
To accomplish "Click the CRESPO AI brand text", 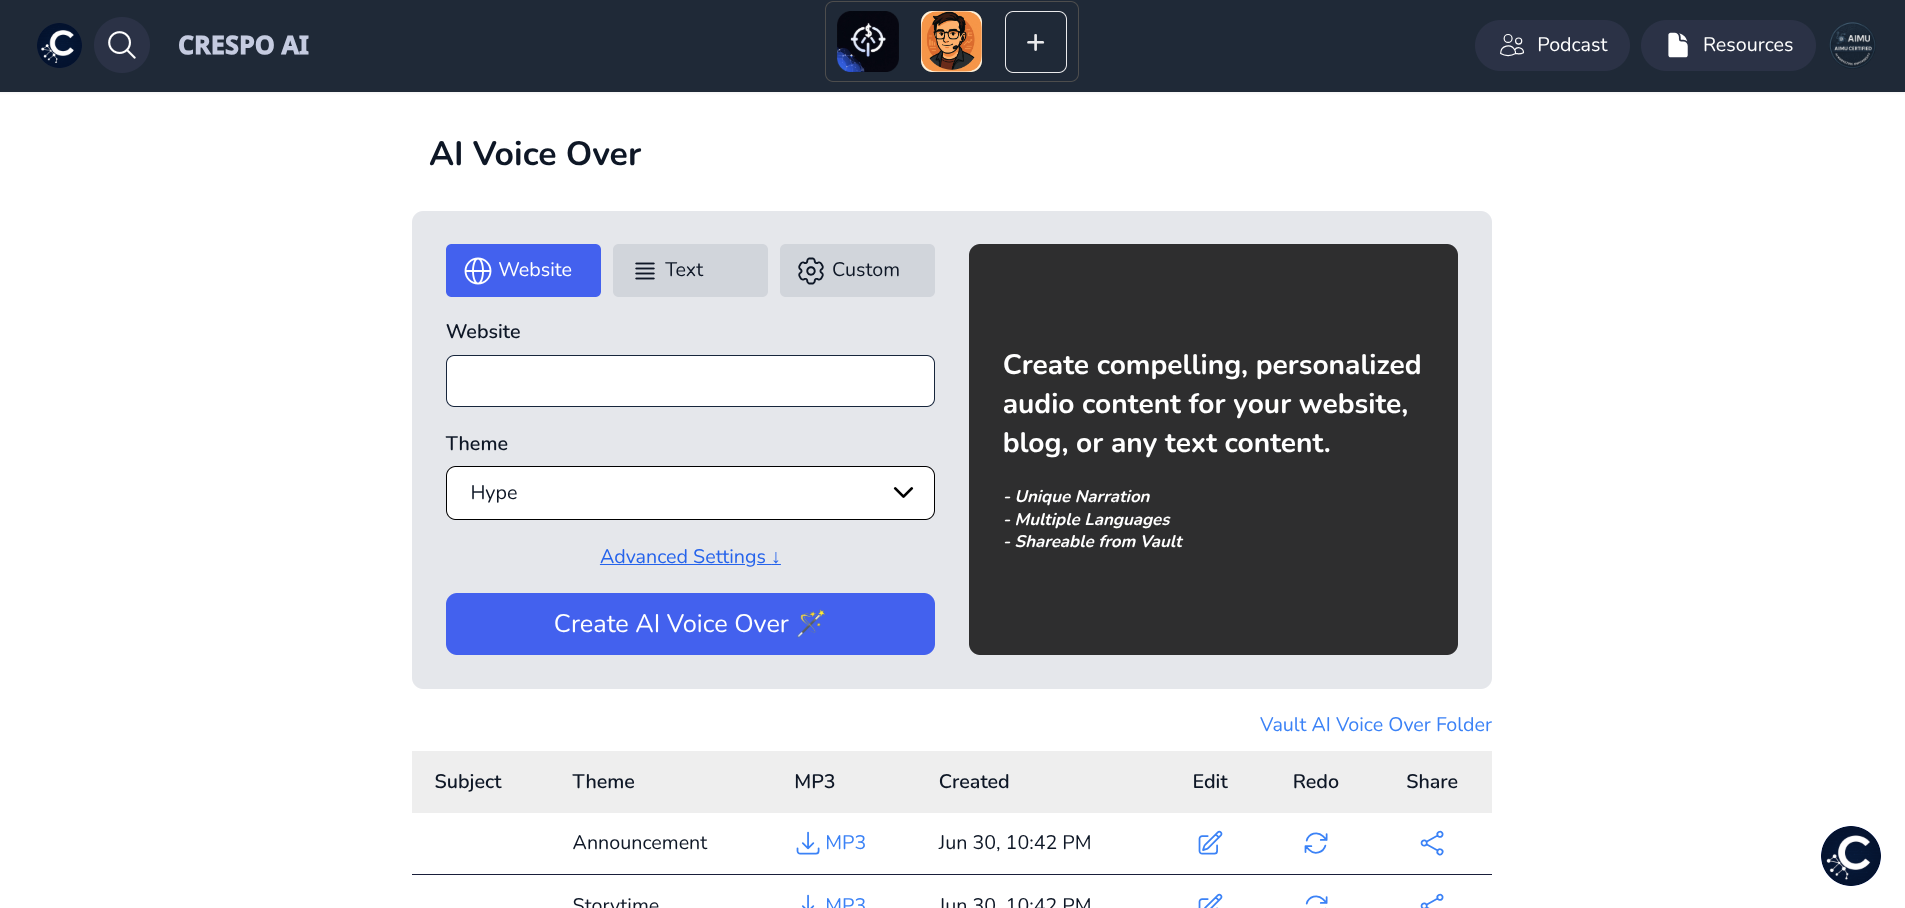I will (x=243, y=45).
